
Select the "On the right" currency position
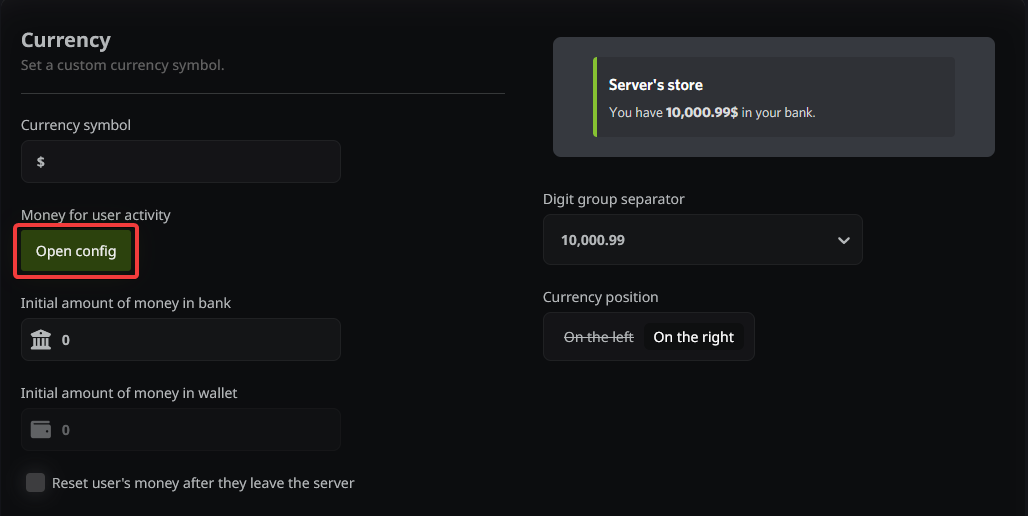[693, 337]
